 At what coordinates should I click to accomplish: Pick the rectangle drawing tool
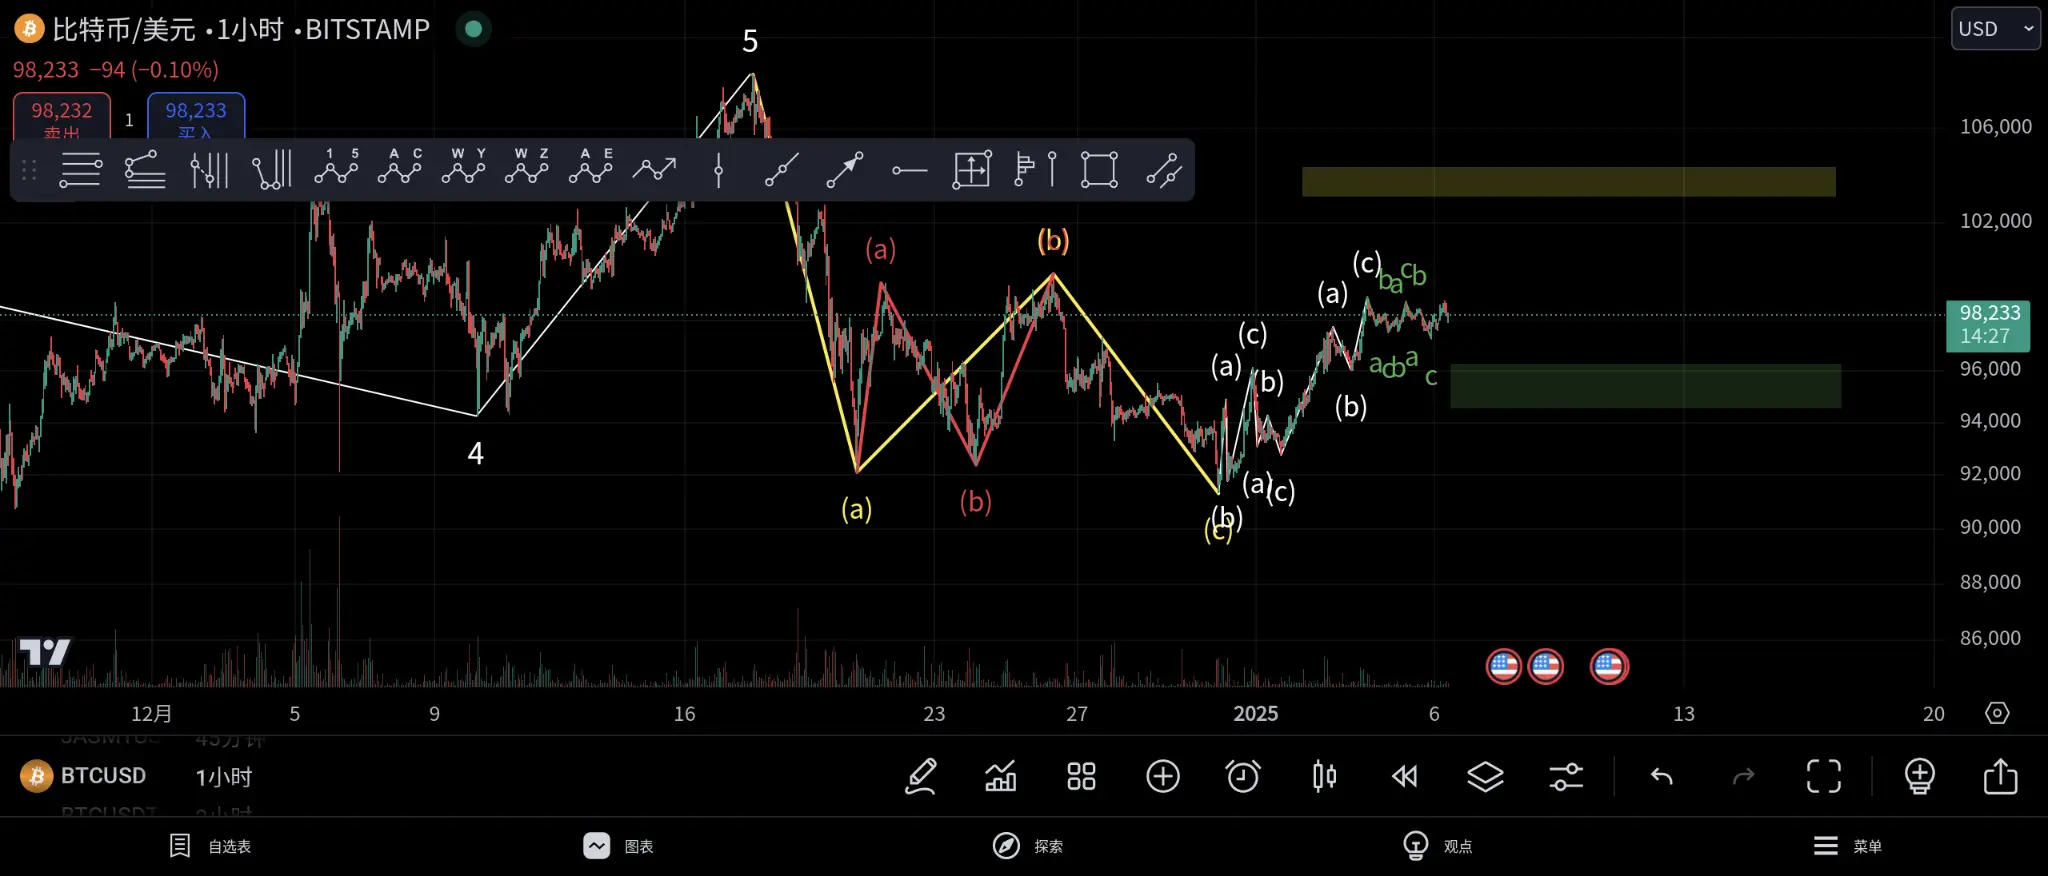point(1099,169)
